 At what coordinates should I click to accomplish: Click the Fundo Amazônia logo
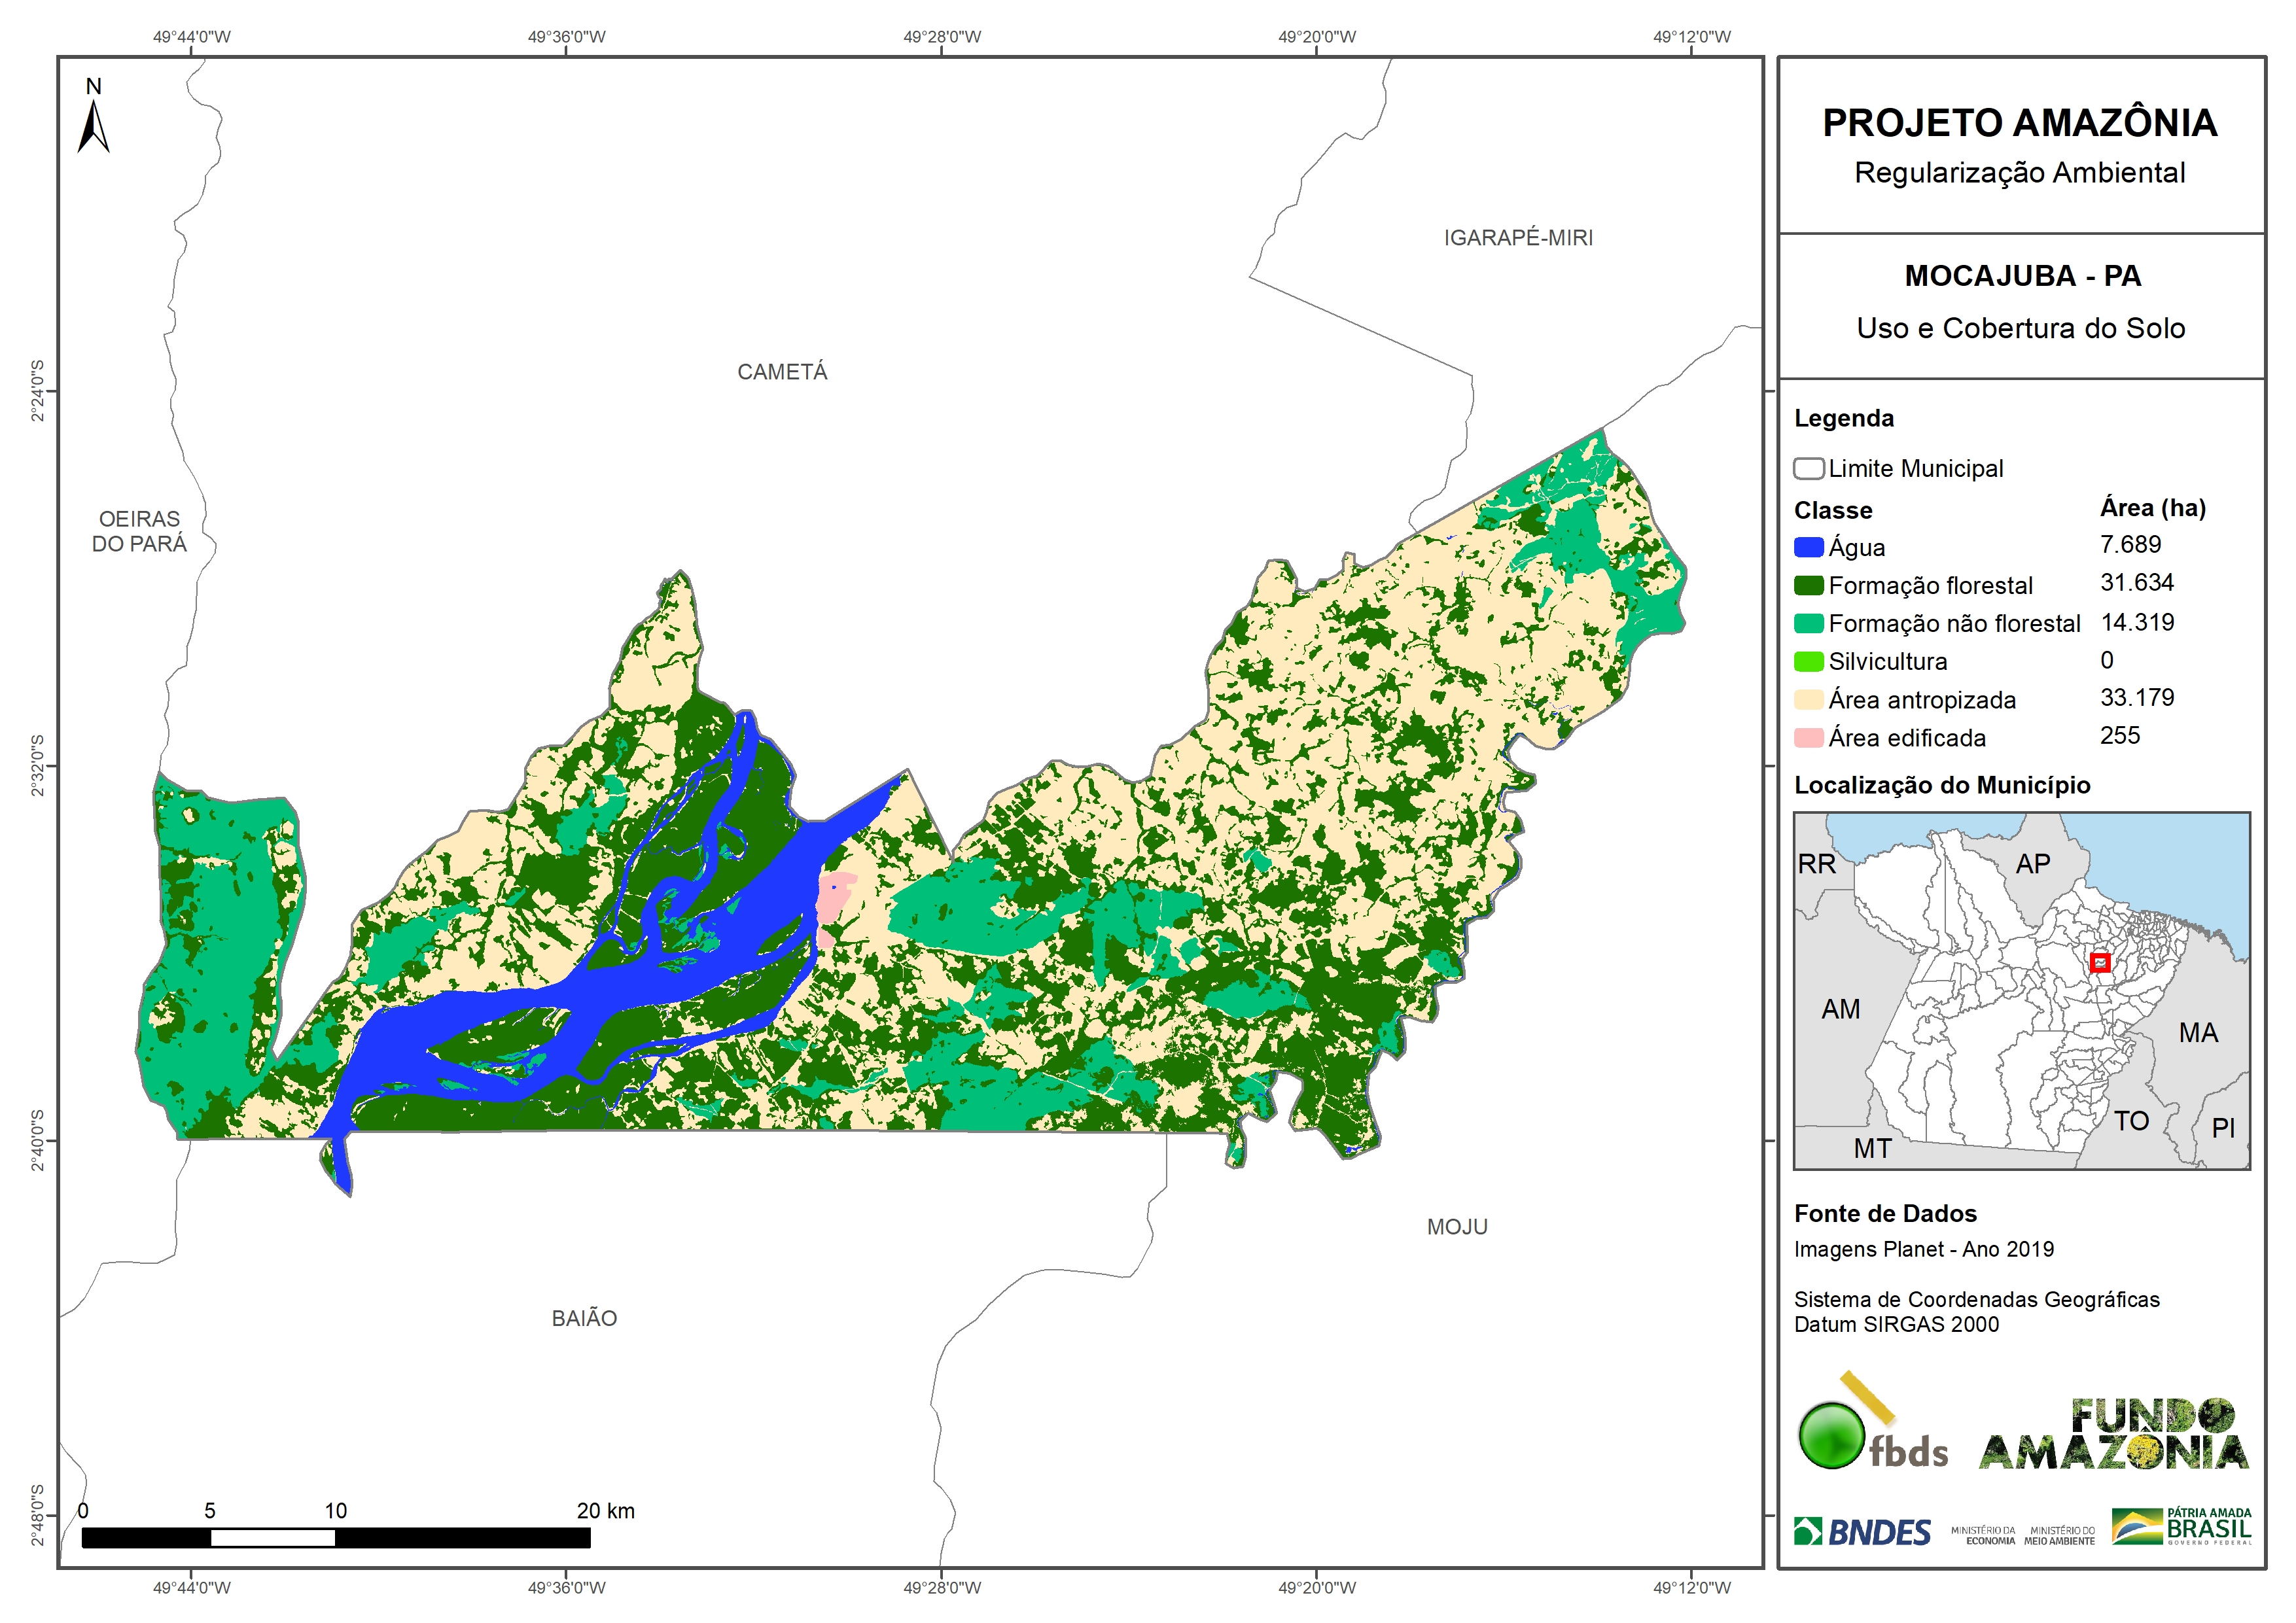click(2114, 1434)
